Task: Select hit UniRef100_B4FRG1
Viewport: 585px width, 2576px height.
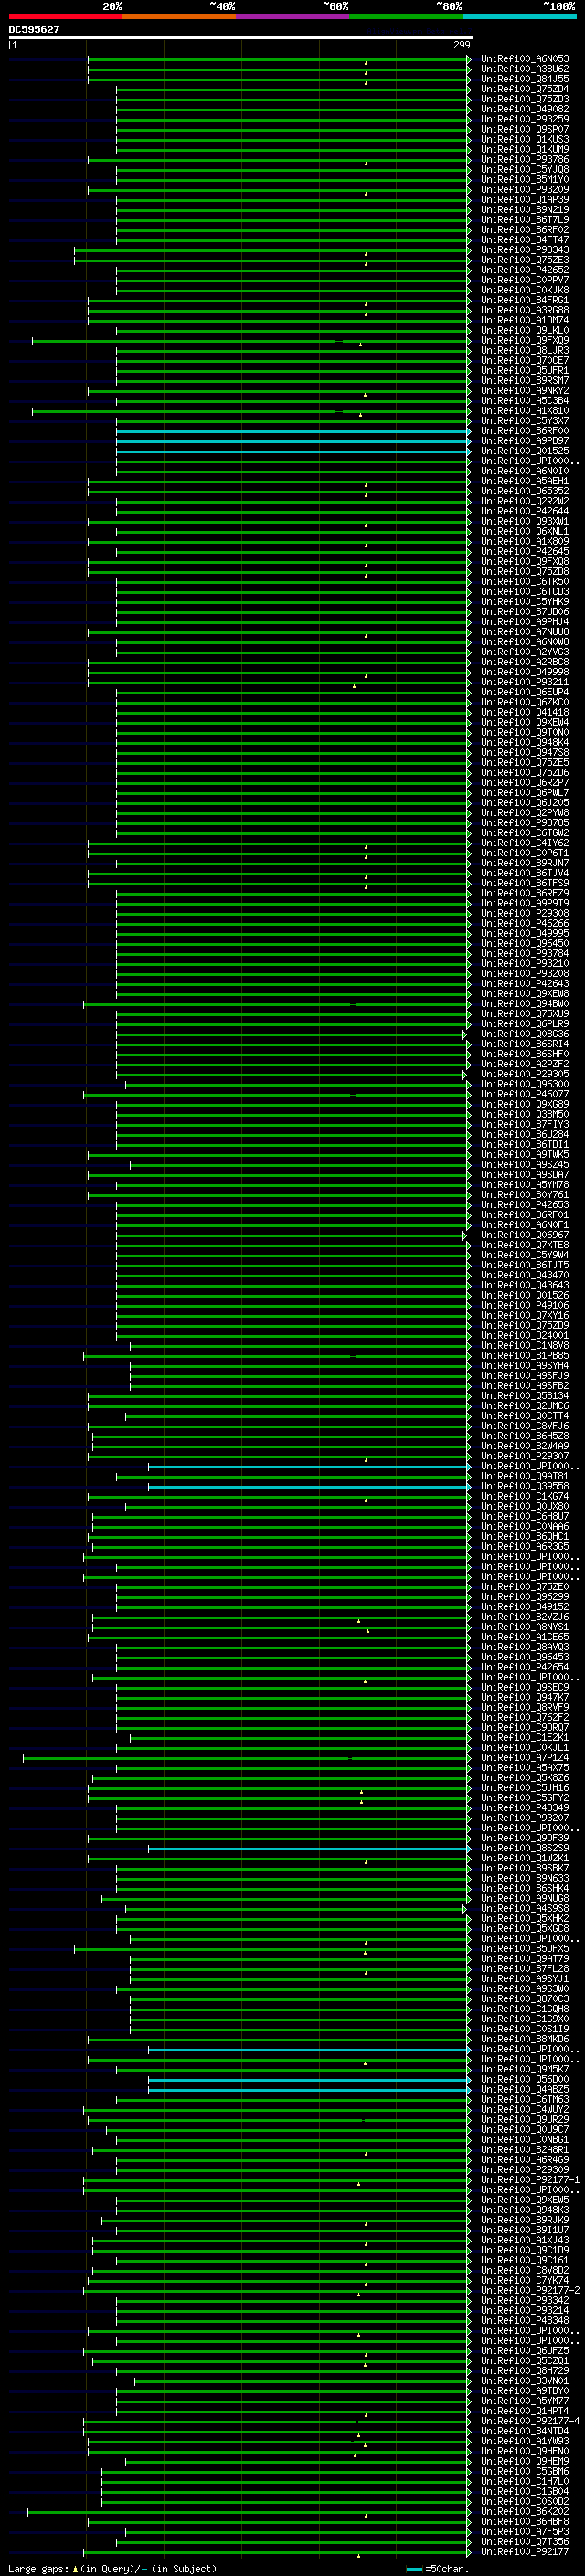Action: click(525, 300)
